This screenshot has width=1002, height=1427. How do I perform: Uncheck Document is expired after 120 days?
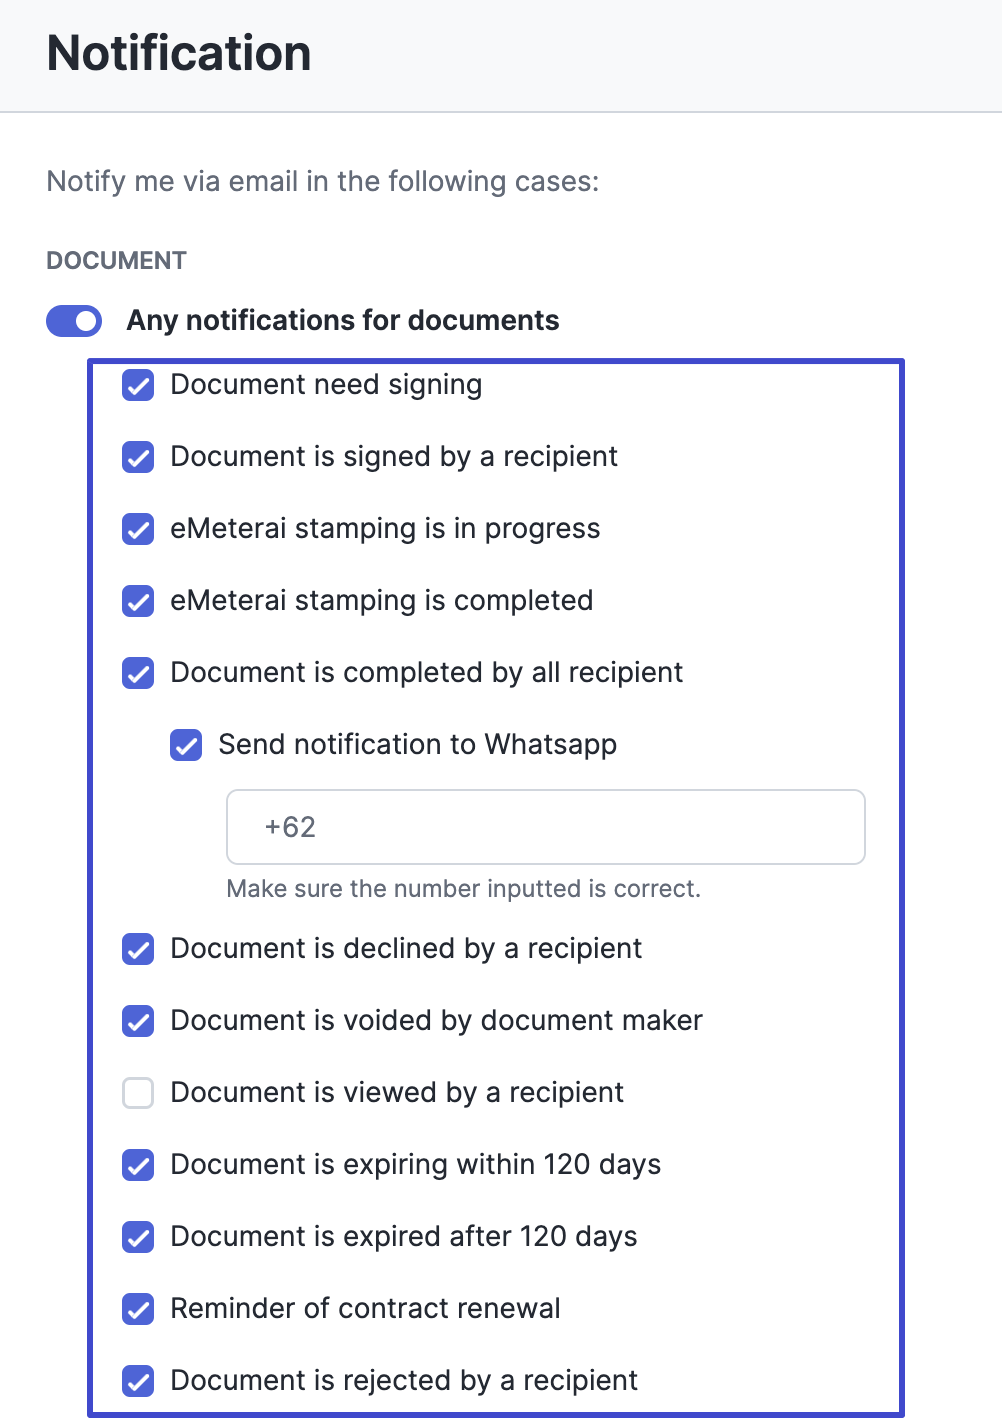click(x=138, y=1237)
